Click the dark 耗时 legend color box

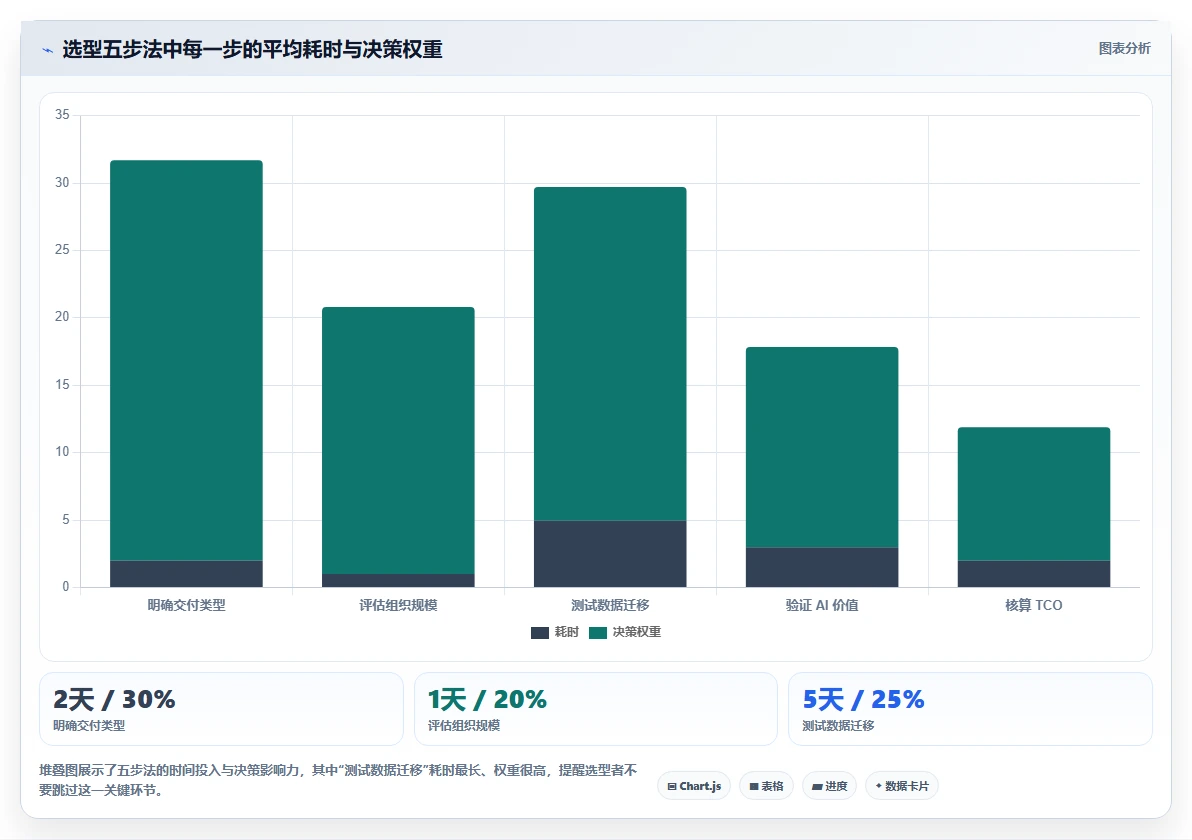click(540, 632)
